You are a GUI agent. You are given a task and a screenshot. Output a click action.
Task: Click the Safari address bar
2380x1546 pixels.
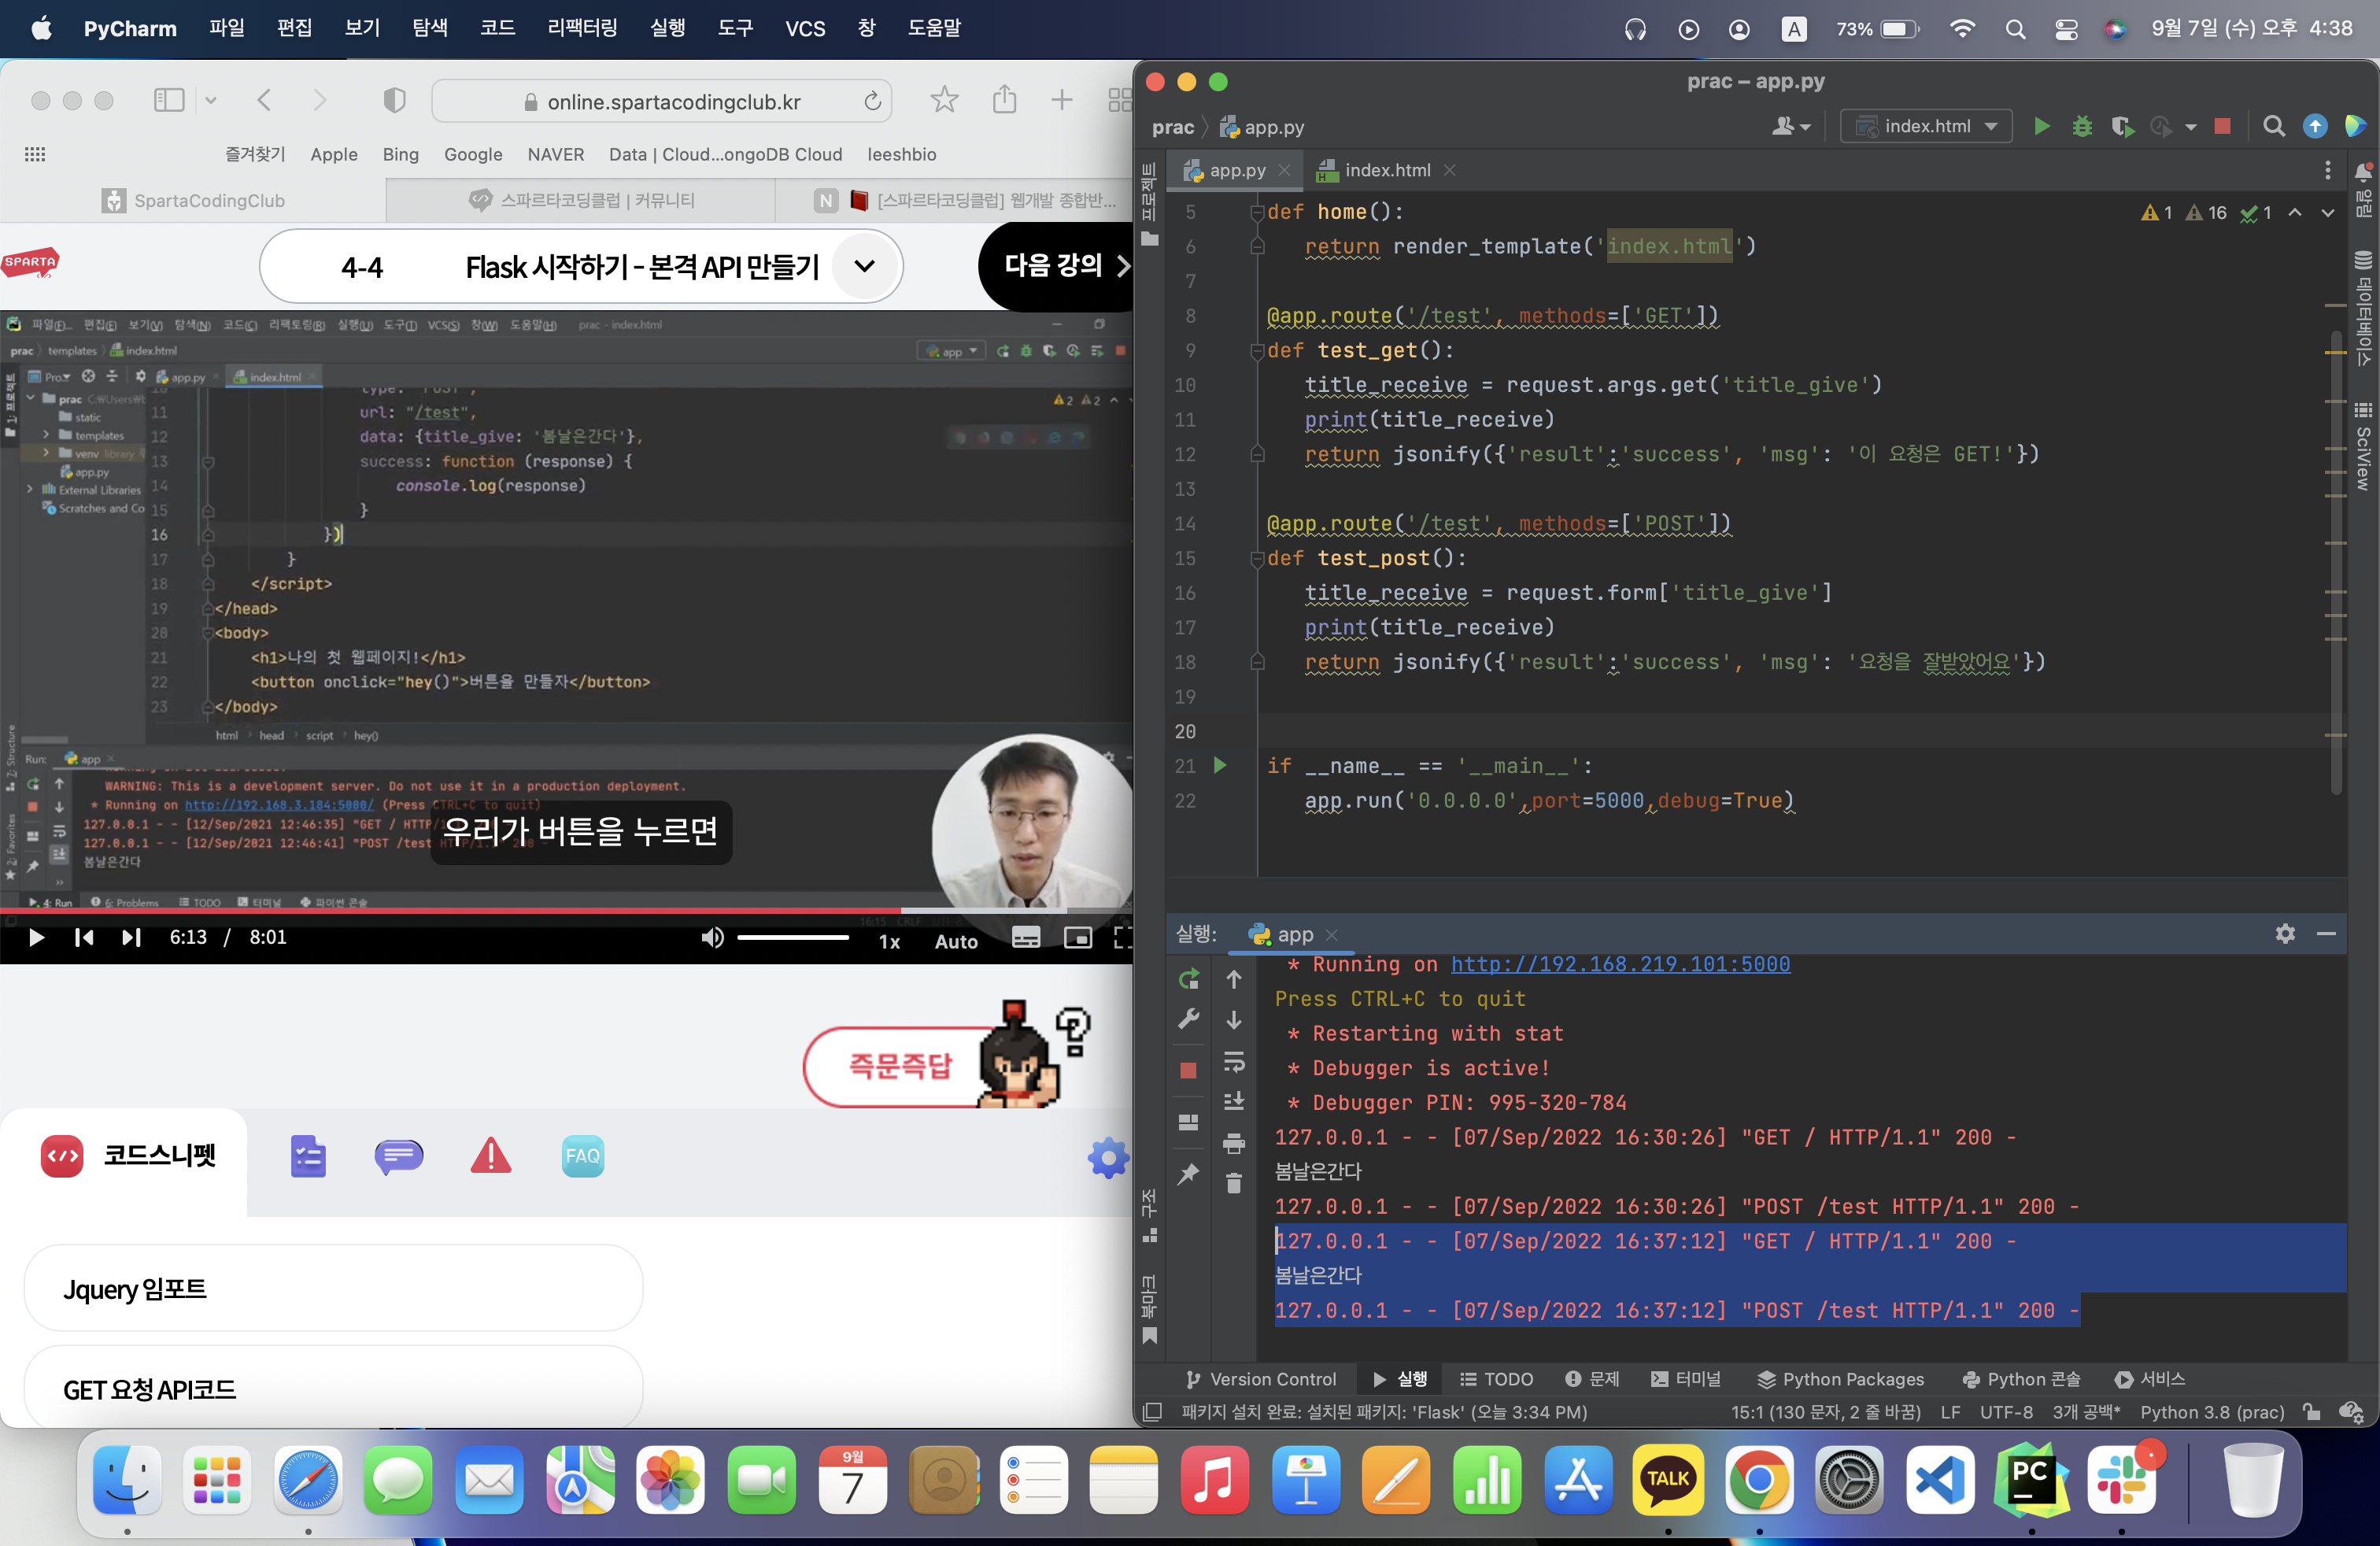click(x=661, y=101)
